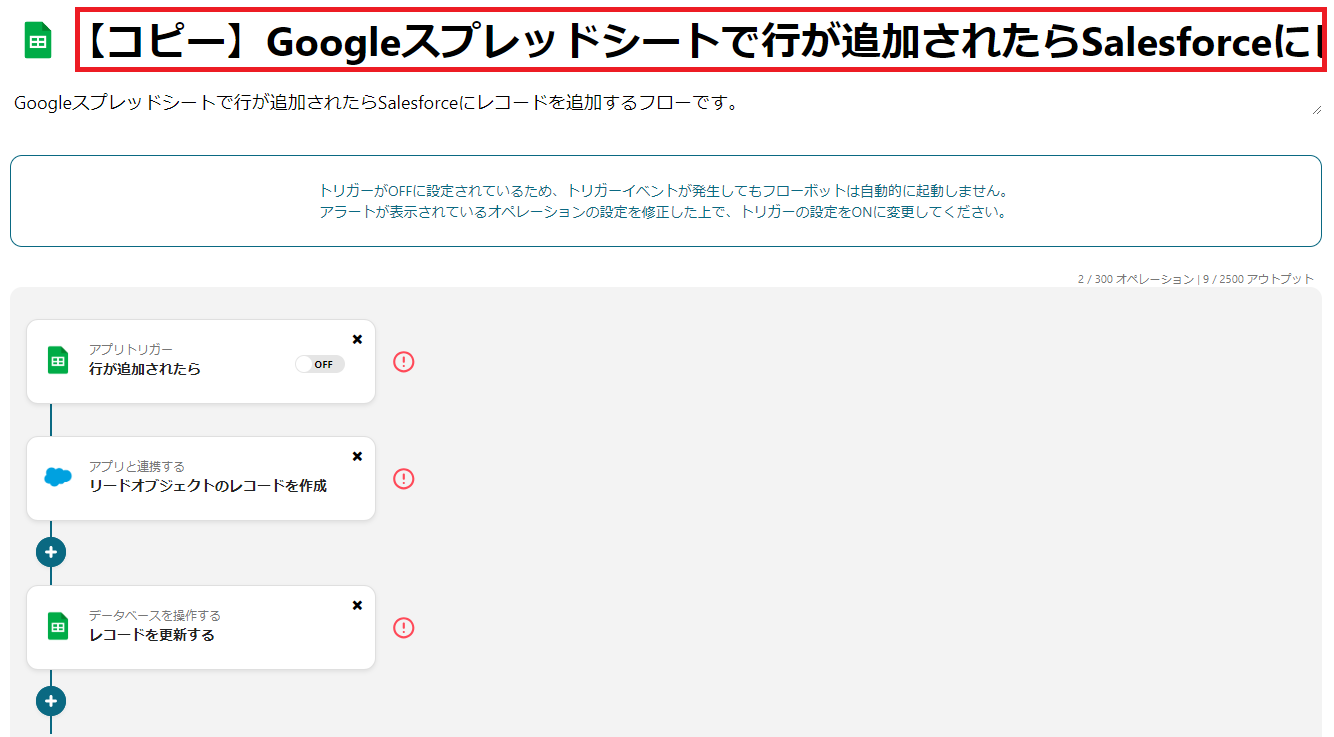Screen dimensions: 1334x737
Task: Open the レコードを更新する step
Action: tap(201, 627)
